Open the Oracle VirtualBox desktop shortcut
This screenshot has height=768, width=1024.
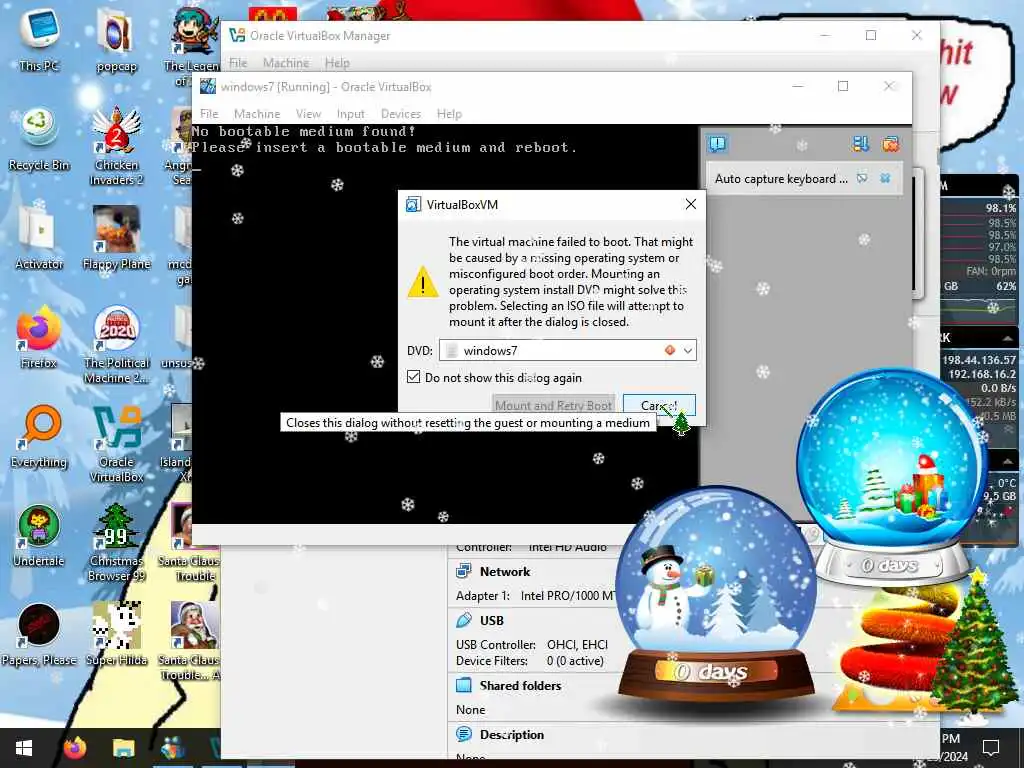pyautogui.click(x=116, y=444)
